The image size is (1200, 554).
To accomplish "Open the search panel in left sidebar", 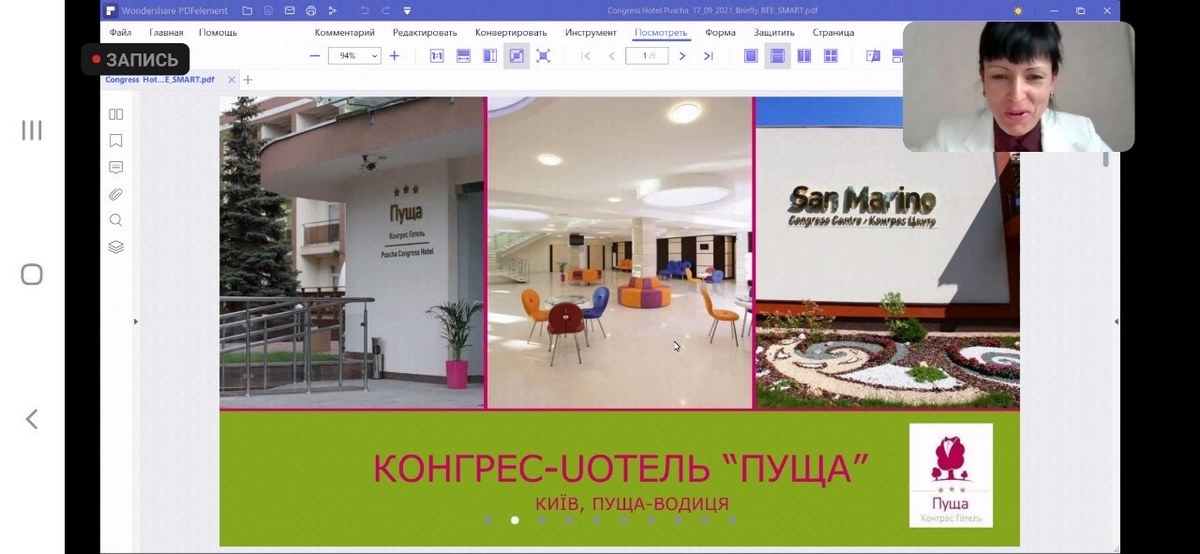I will [116, 220].
